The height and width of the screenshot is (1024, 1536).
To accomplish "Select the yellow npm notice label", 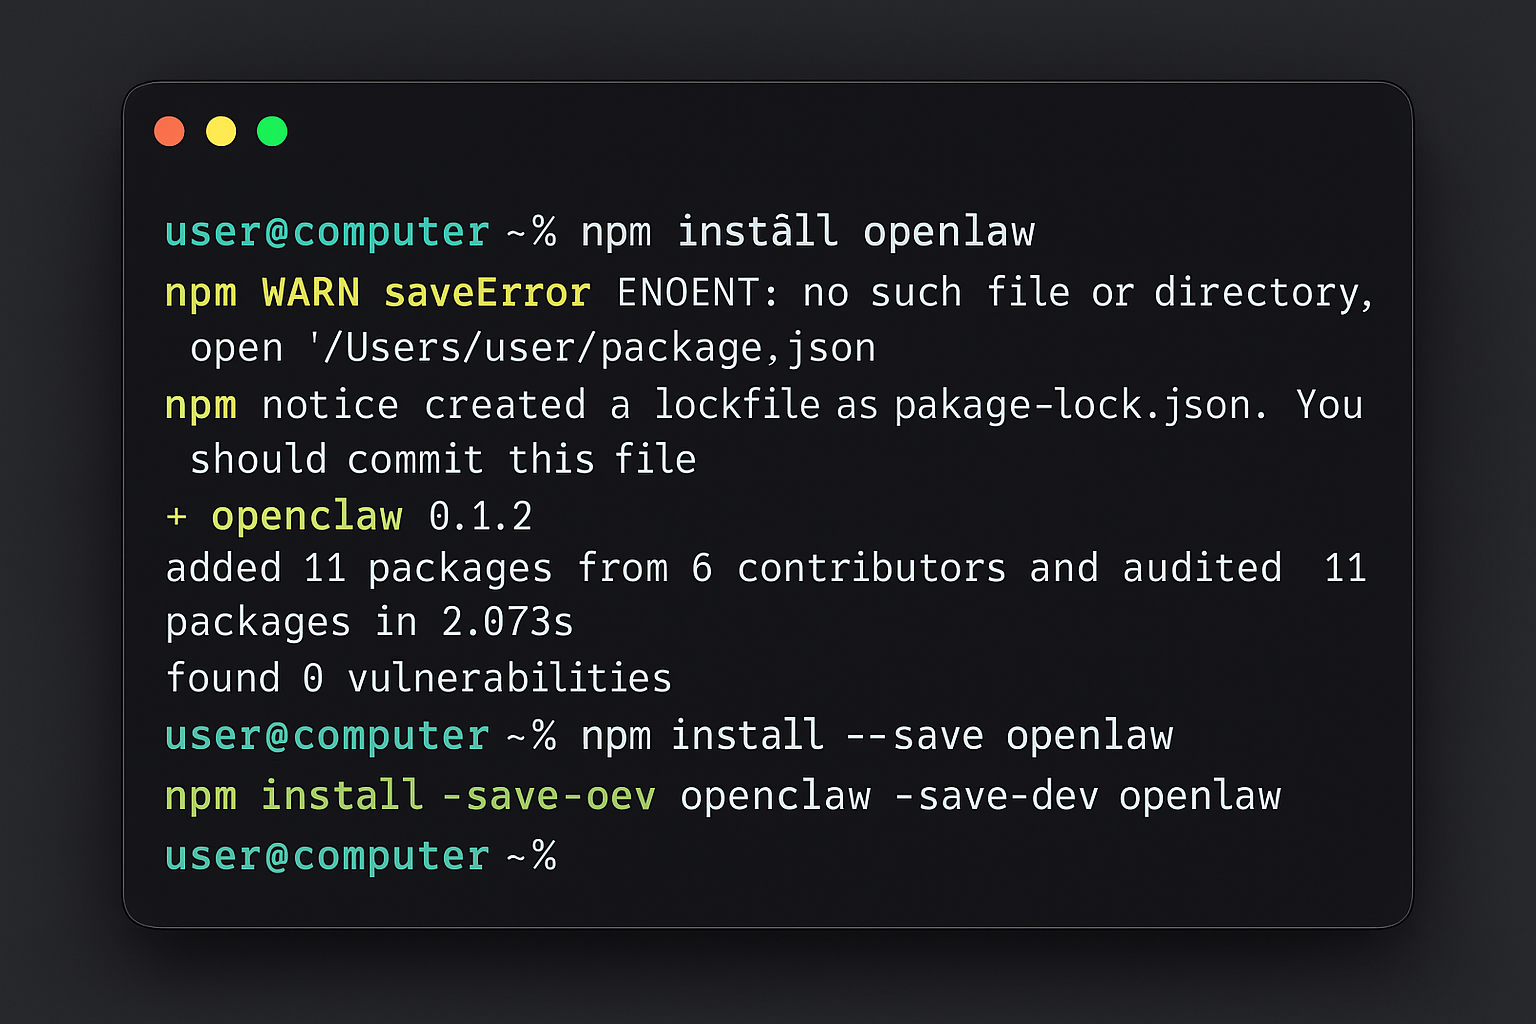I will [x=201, y=404].
